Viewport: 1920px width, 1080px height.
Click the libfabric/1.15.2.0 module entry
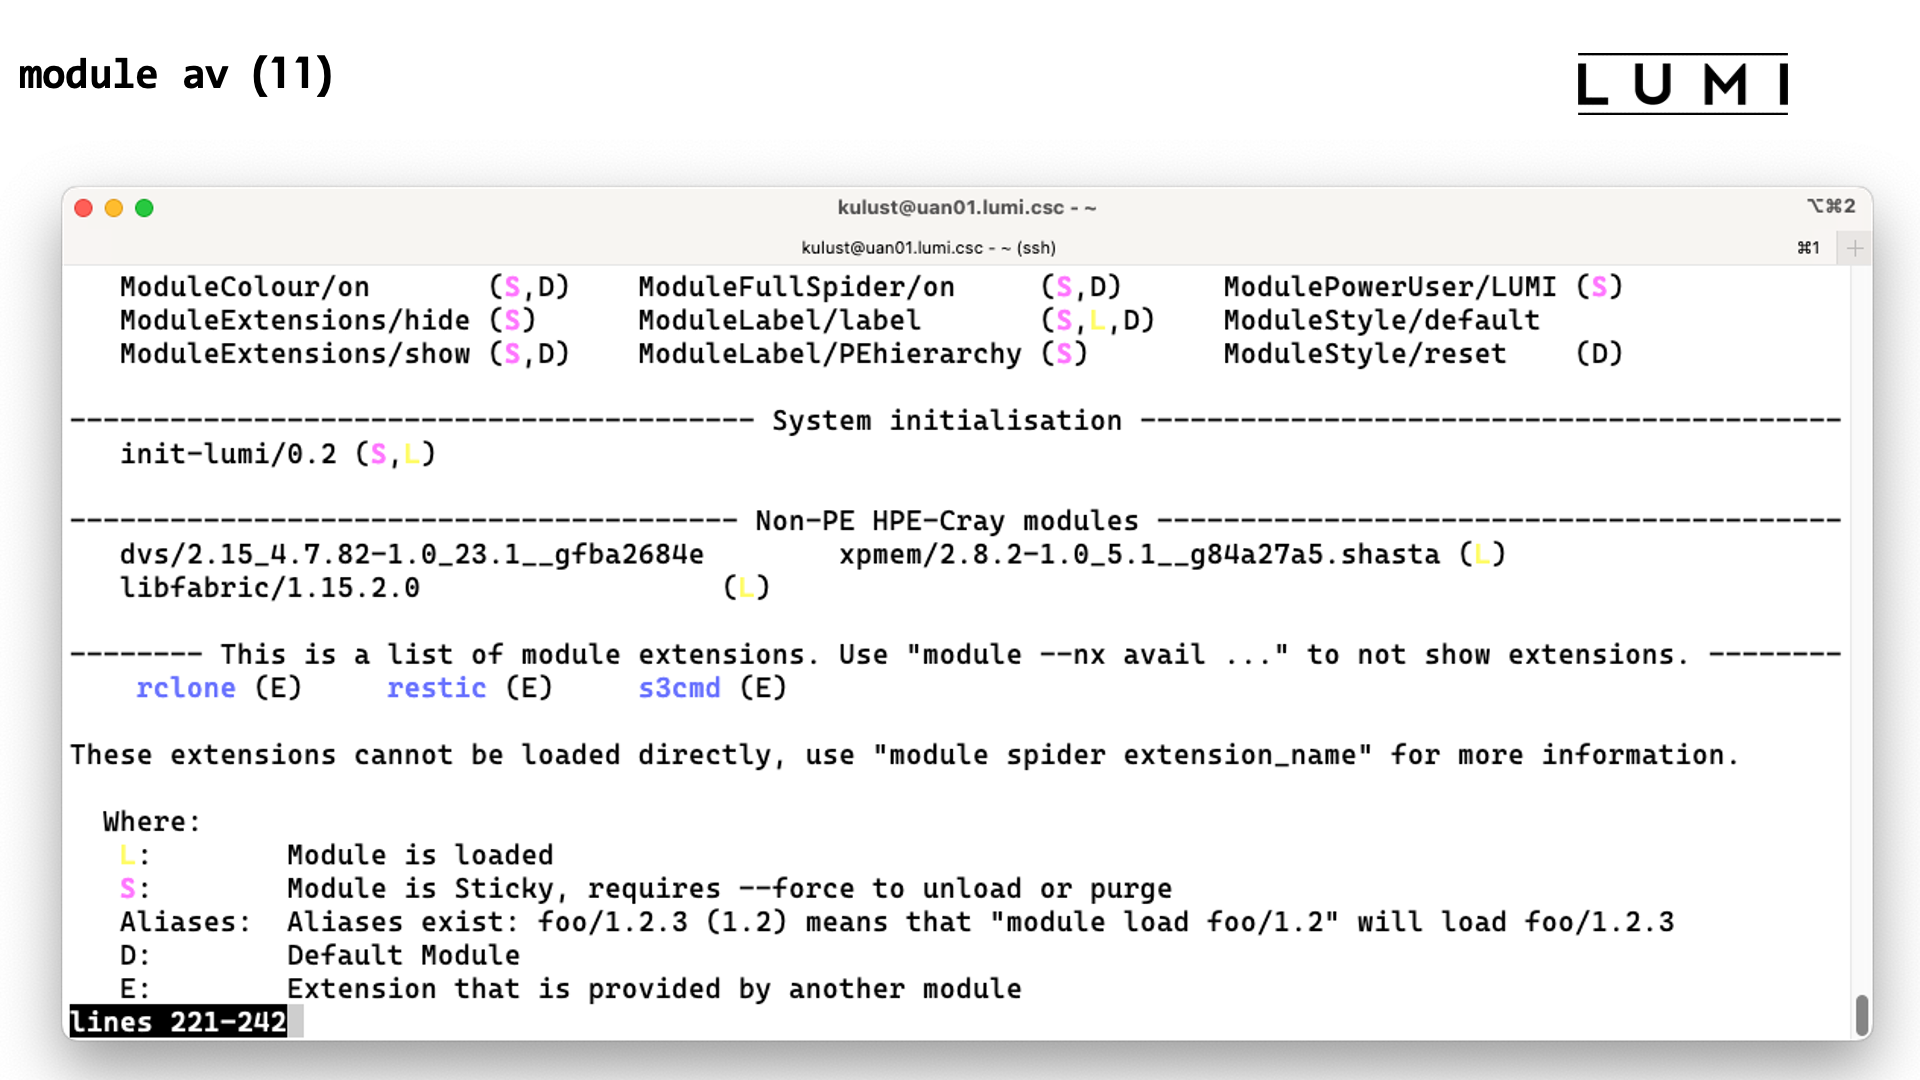[x=270, y=588]
